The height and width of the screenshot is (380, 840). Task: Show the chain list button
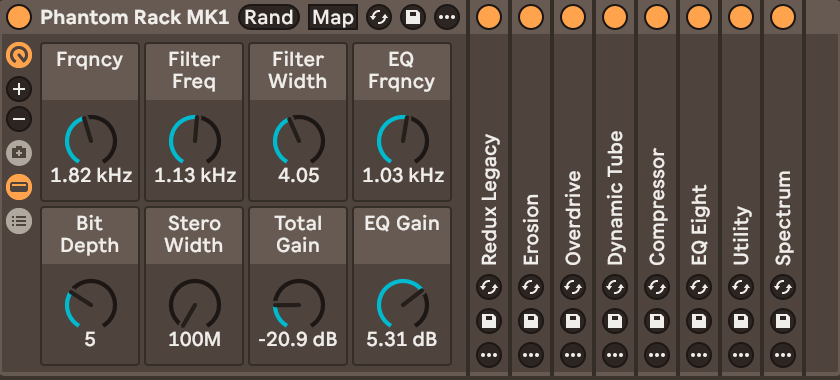19,221
